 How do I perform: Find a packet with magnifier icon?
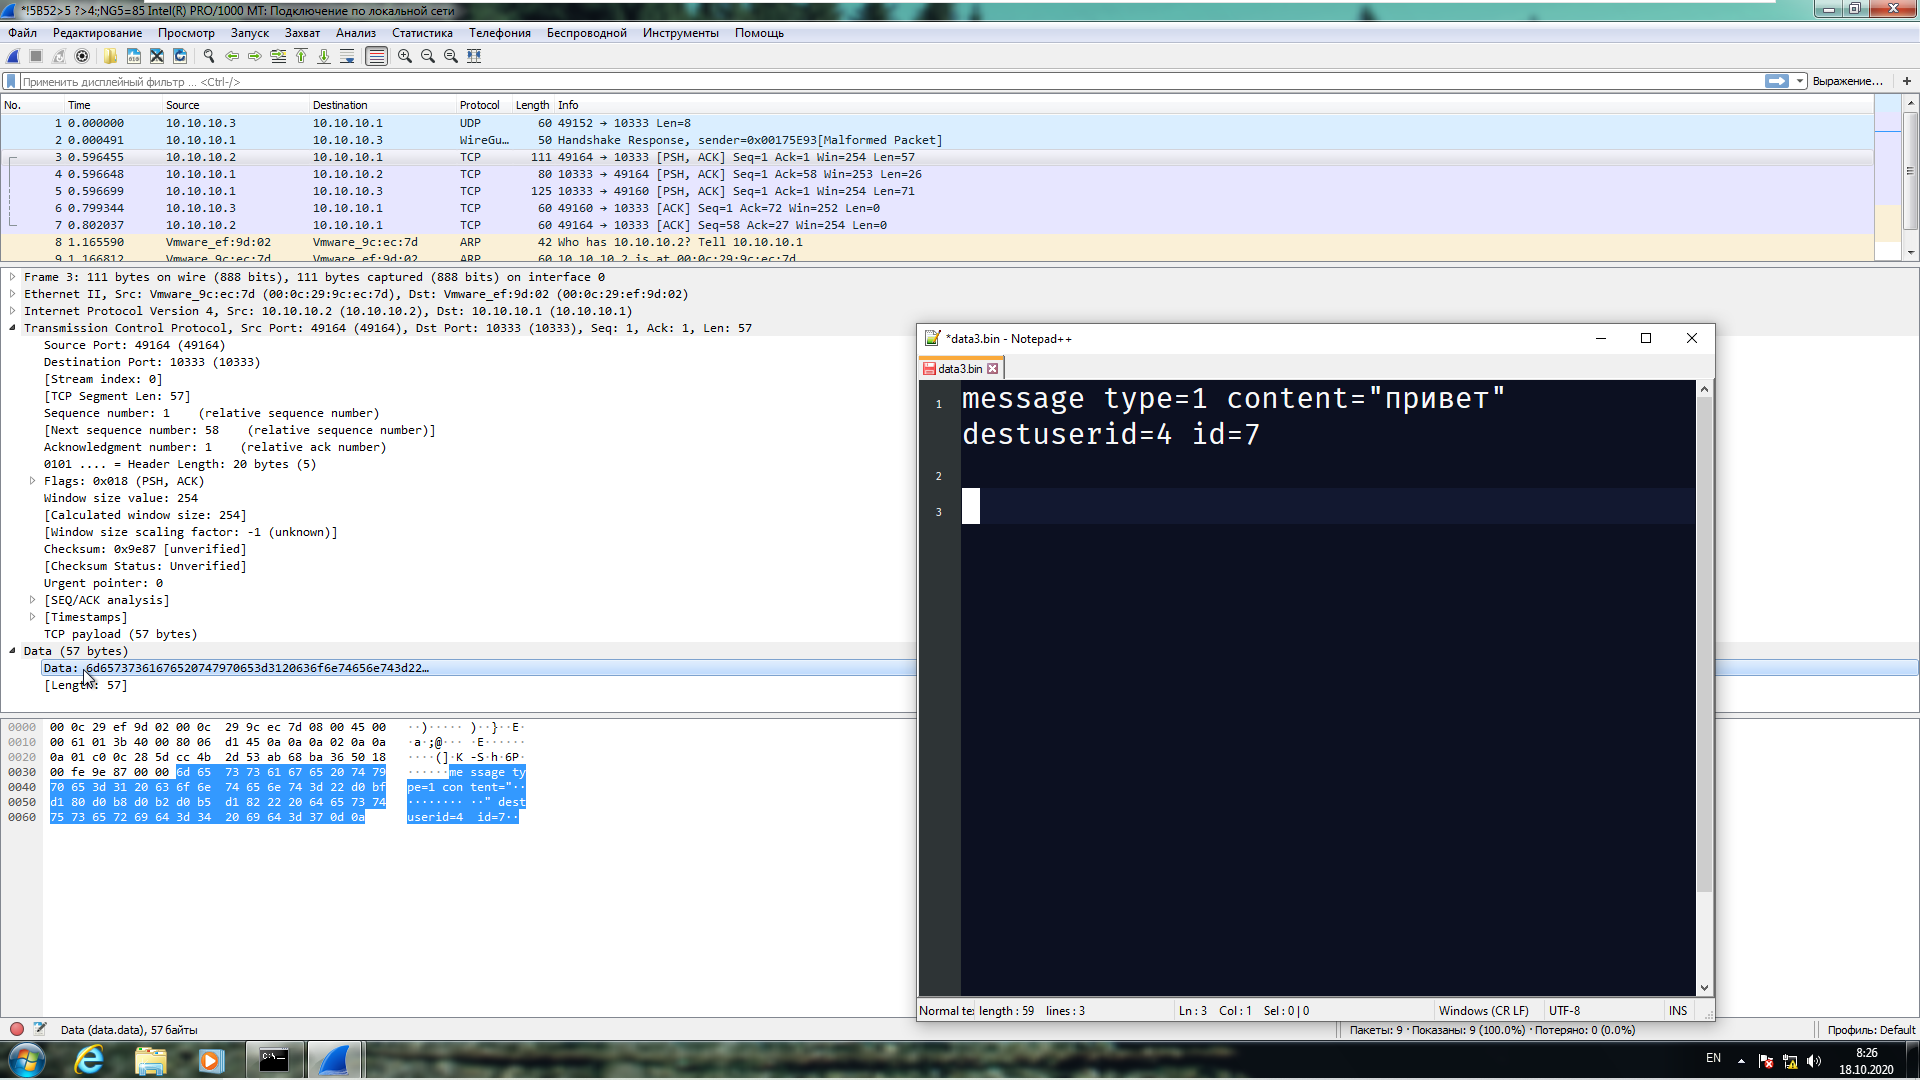click(x=208, y=56)
